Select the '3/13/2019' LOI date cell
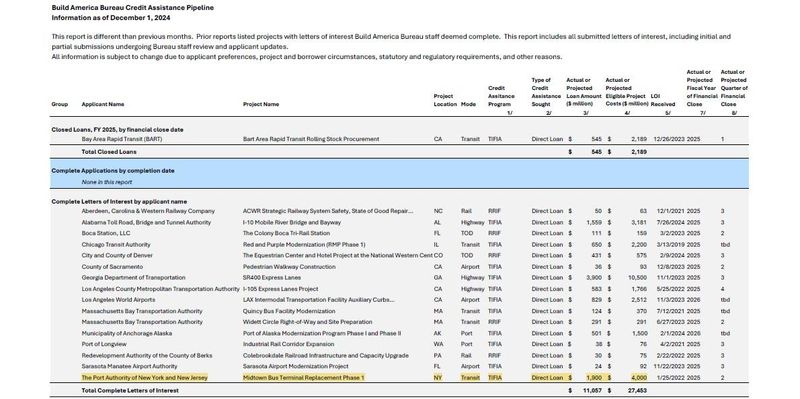 coord(671,244)
